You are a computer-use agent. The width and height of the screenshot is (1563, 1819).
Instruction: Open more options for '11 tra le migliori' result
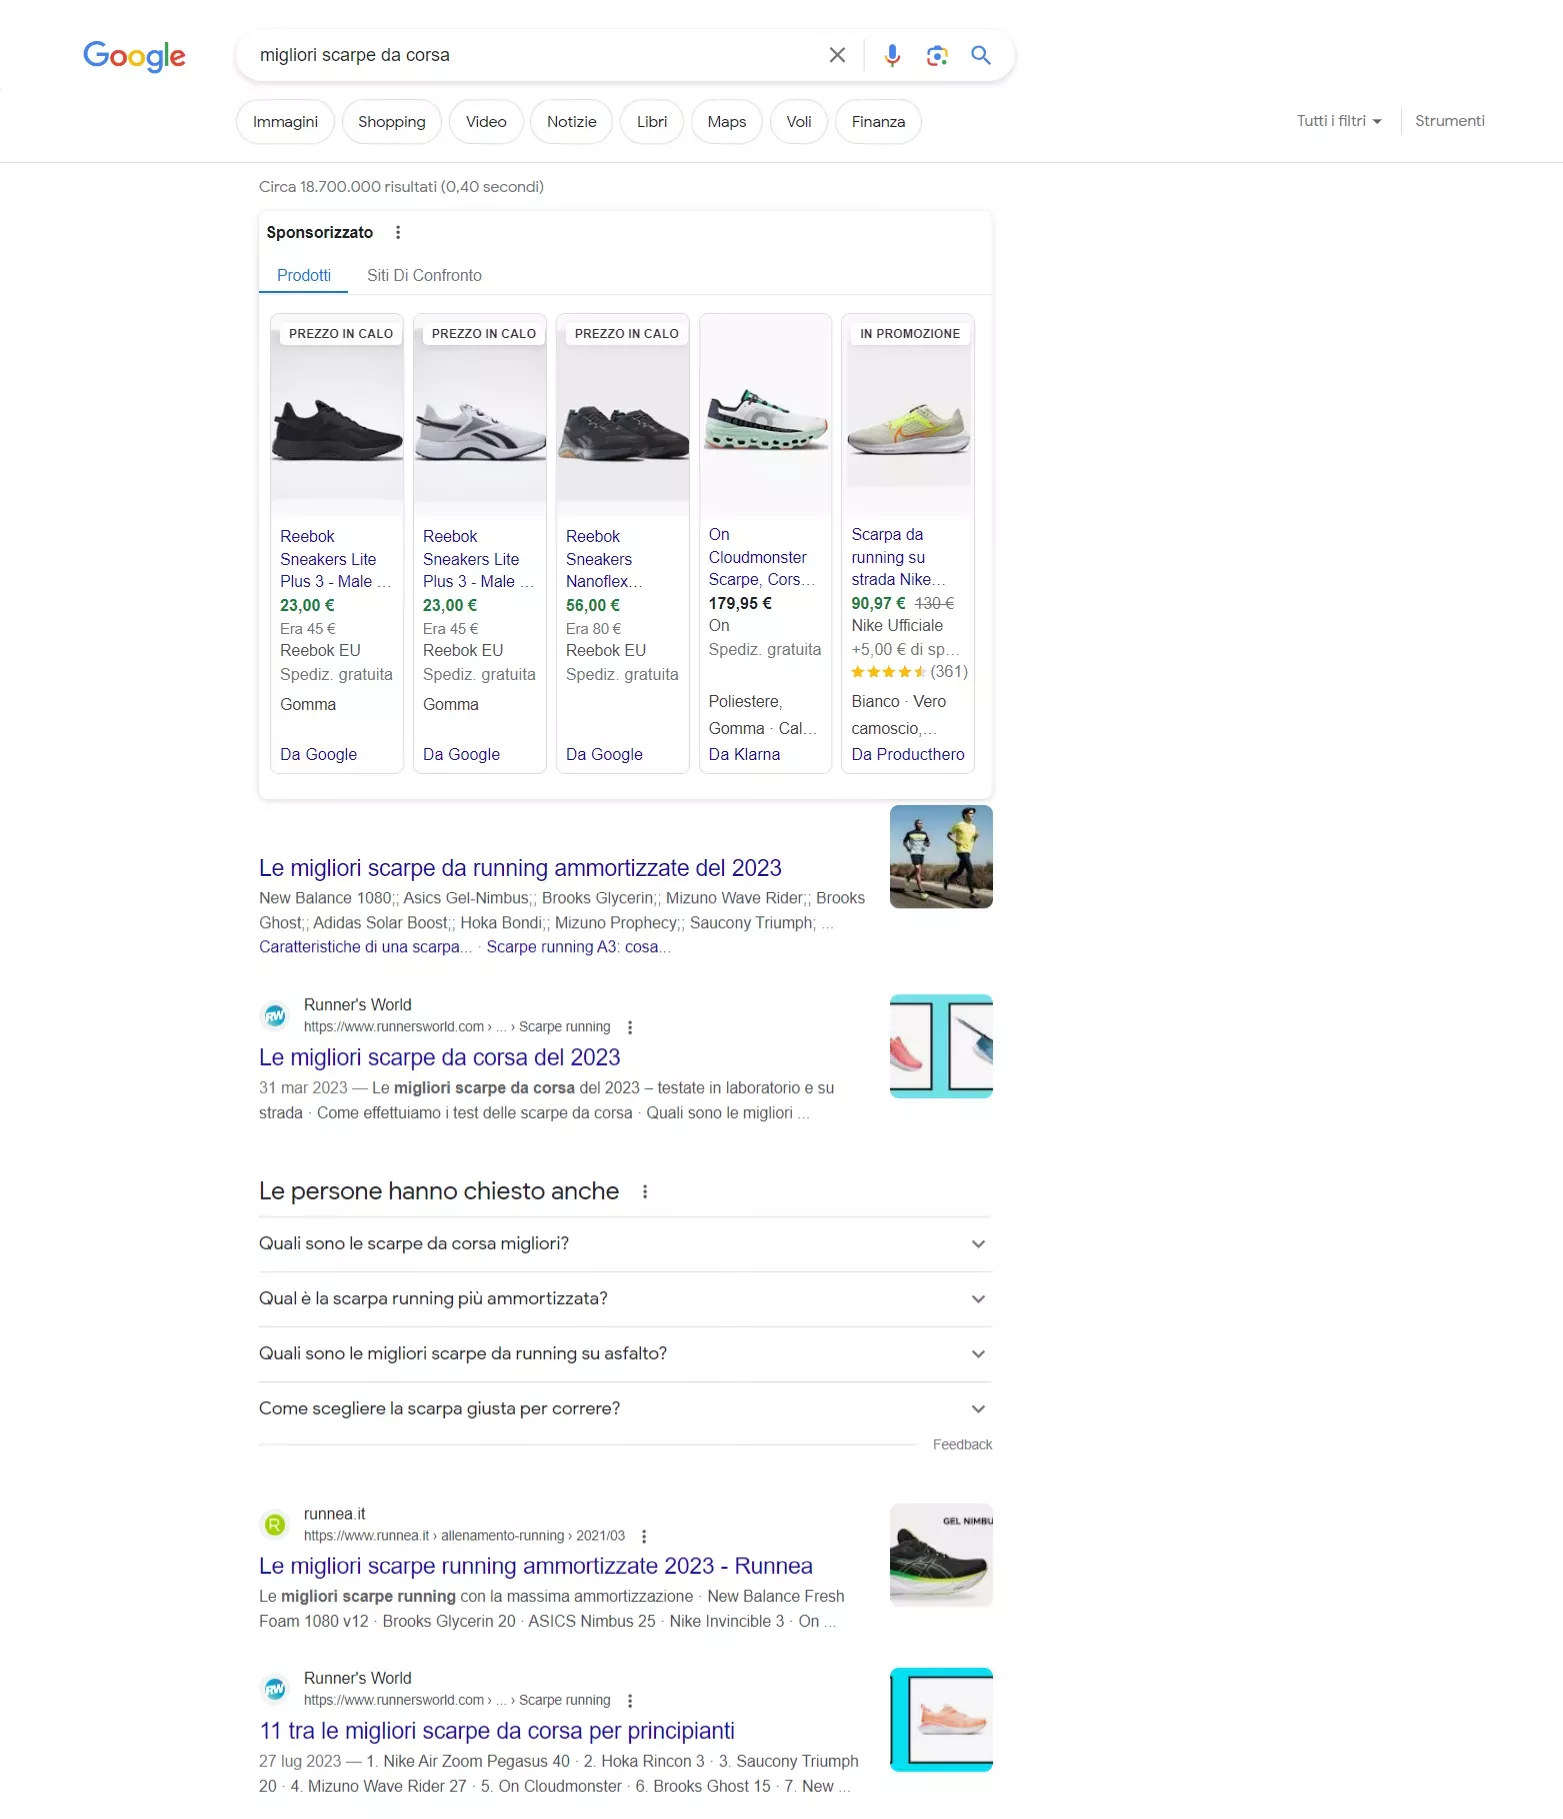tap(630, 1701)
